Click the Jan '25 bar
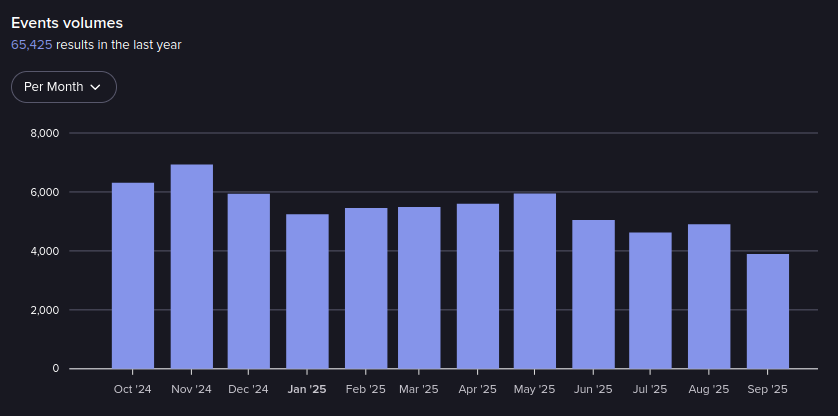This screenshot has width=838, height=416. click(307, 291)
